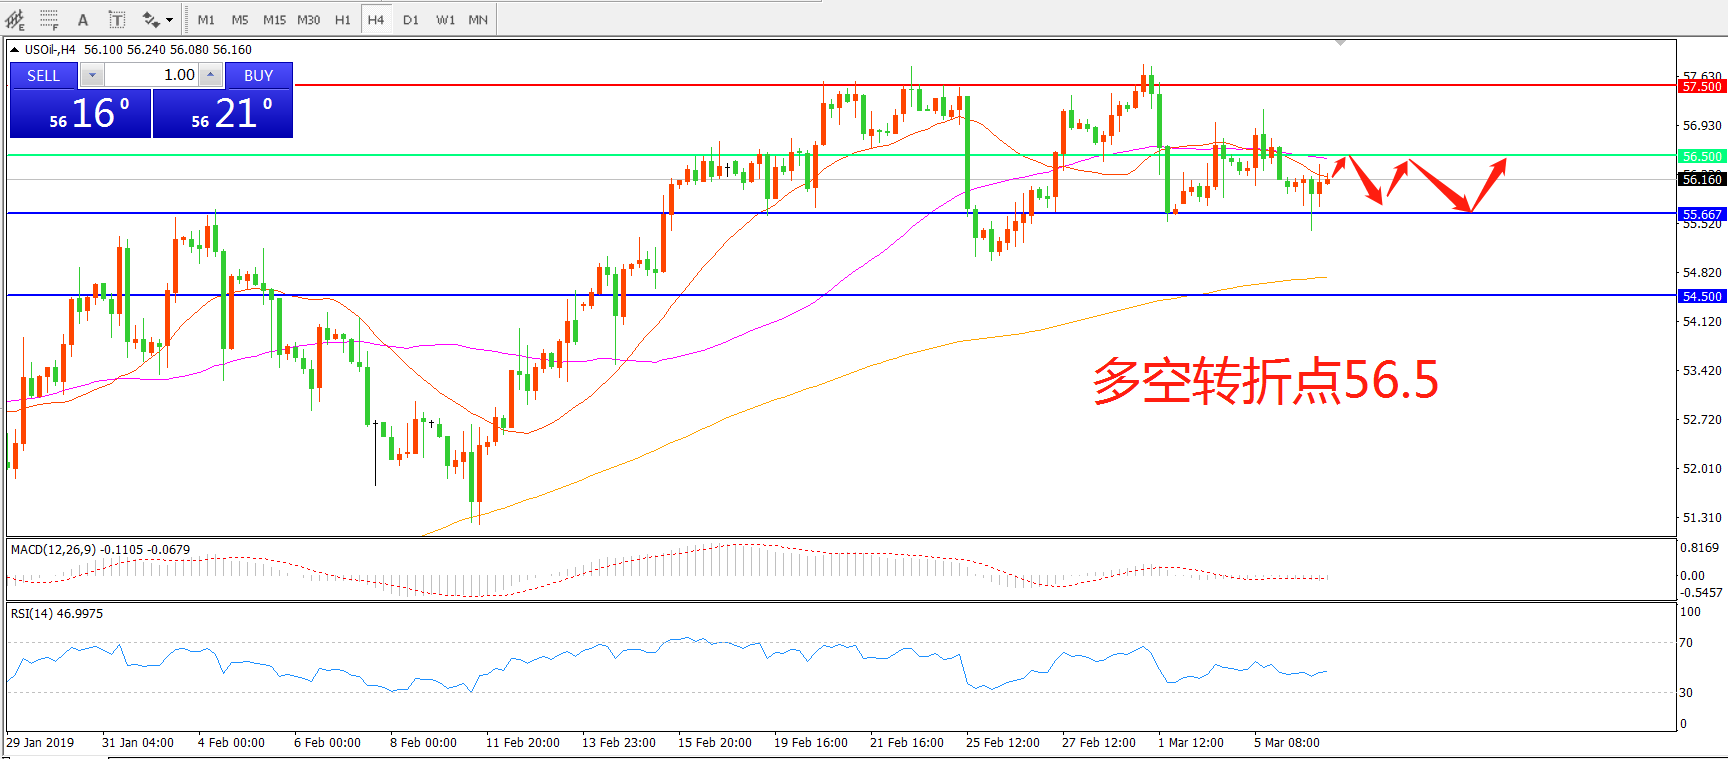Screen dimensions: 1728x759
Task: Open the arrows tool dropdown arrow
Action: click(x=169, y=19)
